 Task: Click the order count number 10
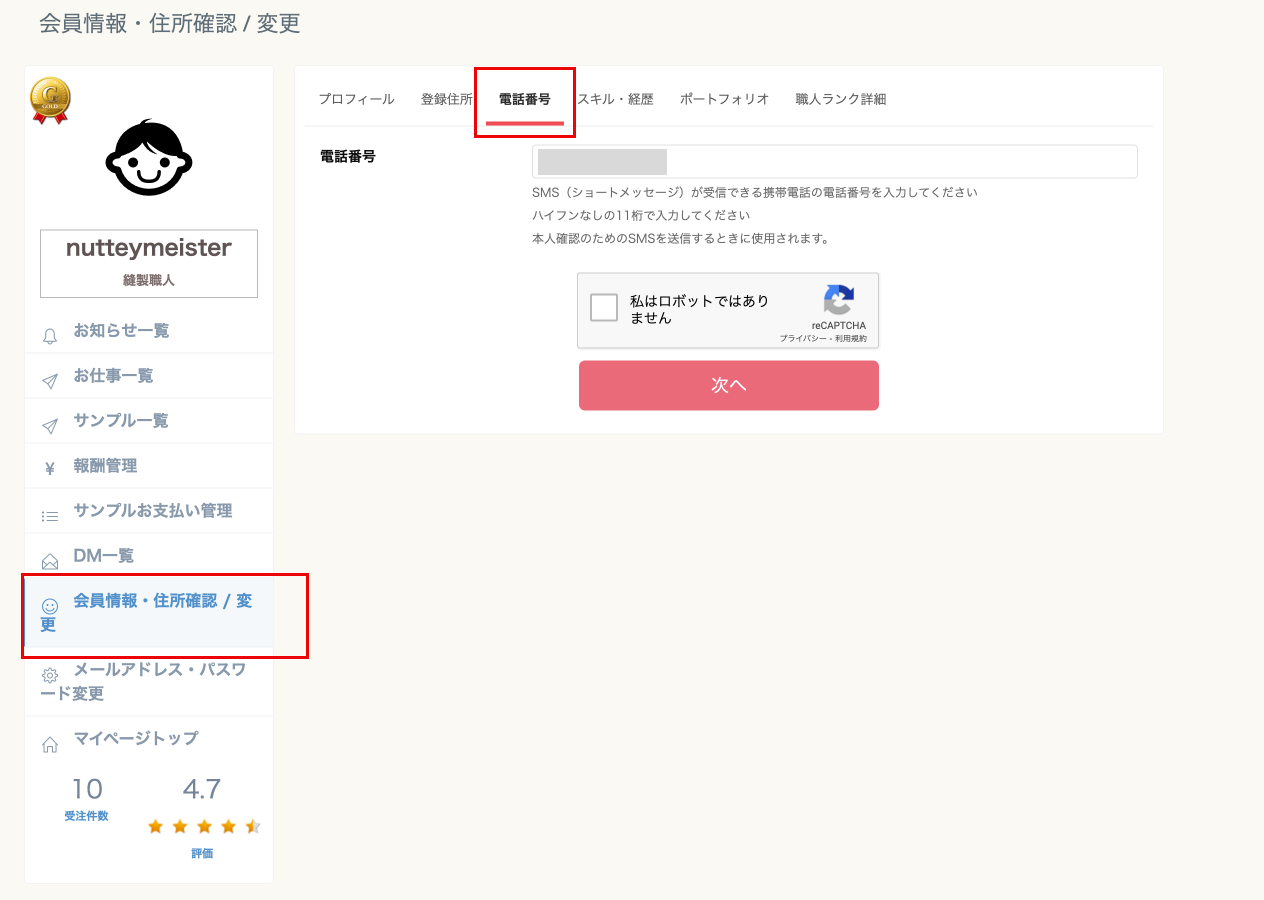pos(87,789)
